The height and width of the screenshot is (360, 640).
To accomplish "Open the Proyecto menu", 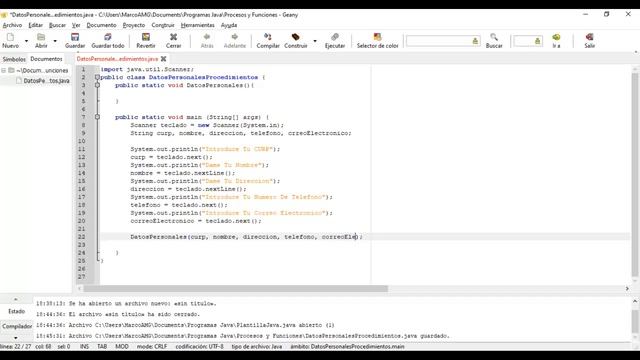I will click(134, 25).
